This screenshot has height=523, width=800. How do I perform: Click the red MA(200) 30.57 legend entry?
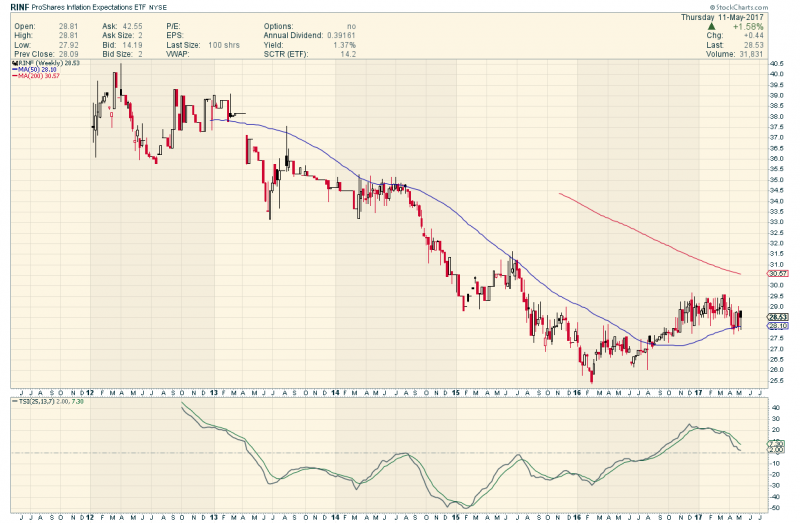click(x=36, y=76)
